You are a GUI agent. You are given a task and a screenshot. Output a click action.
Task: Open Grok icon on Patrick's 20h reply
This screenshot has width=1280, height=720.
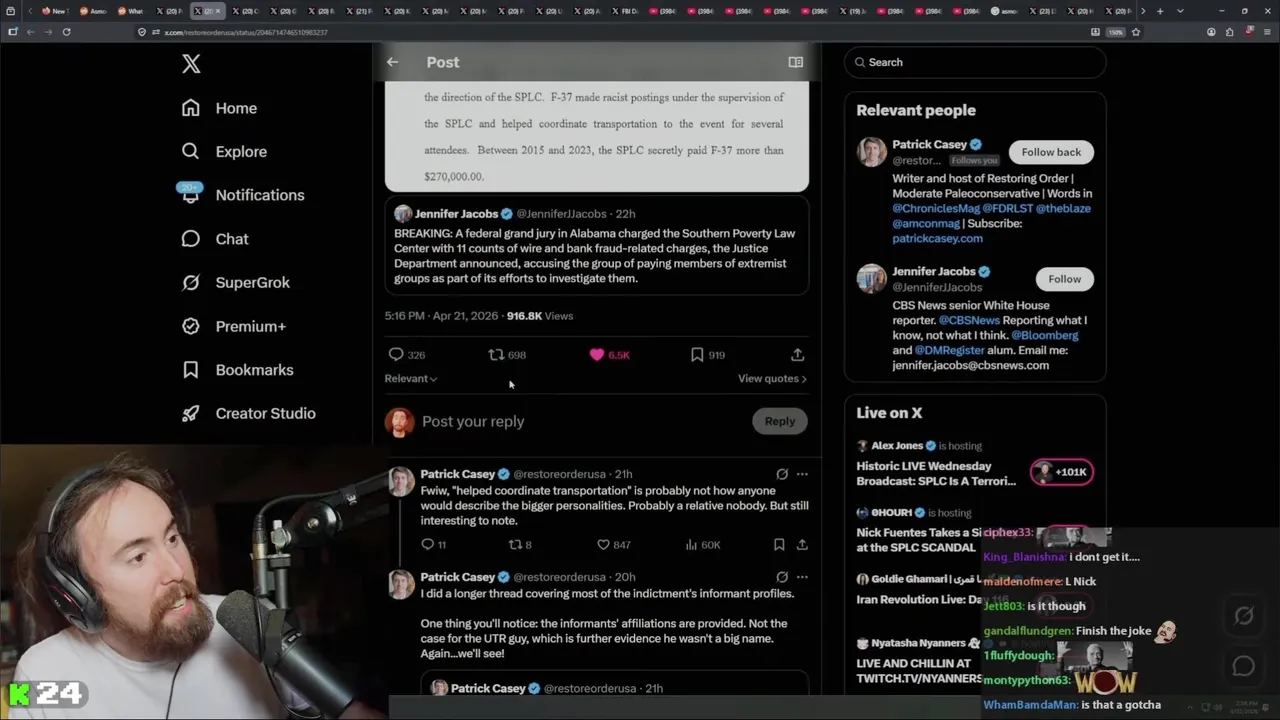[782, 577]
